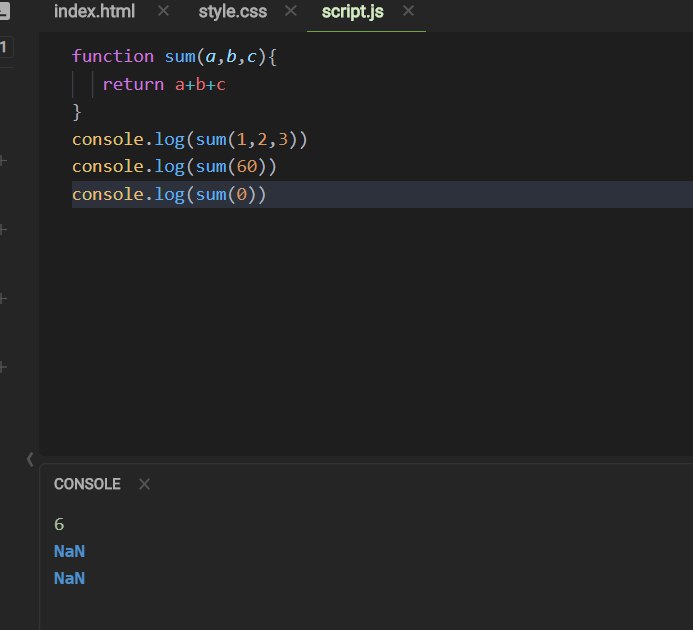Close the index.html tab
Image resolution: width=693 pixels, height=630 pixels.
point(164,11)
